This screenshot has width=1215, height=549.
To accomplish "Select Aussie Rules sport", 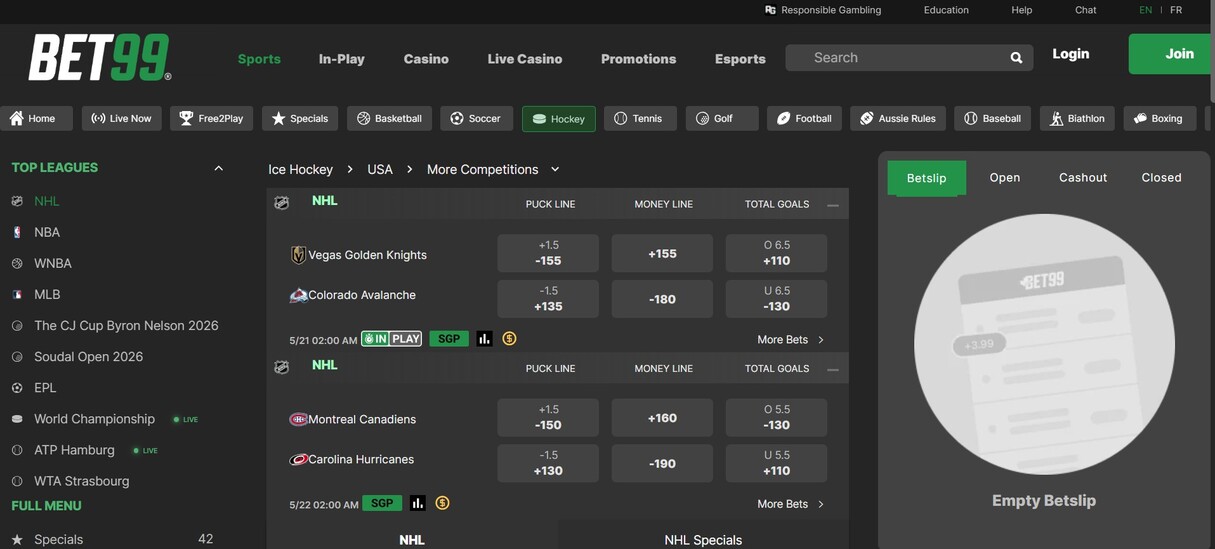I will (x=898, y=118).
